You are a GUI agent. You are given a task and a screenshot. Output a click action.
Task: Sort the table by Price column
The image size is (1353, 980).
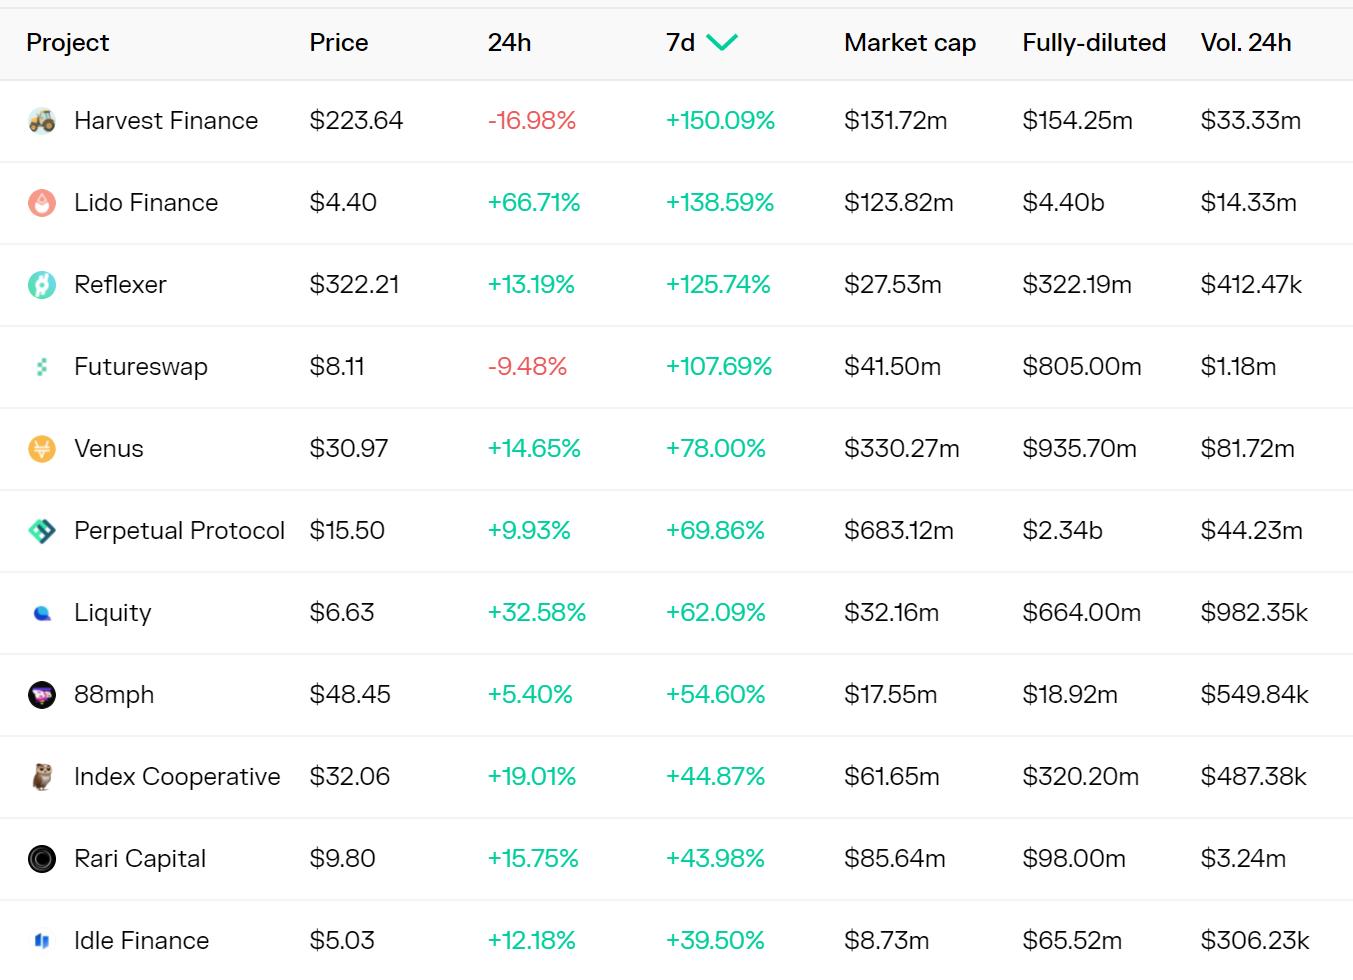pyautogui.click(x=338, y=42)
